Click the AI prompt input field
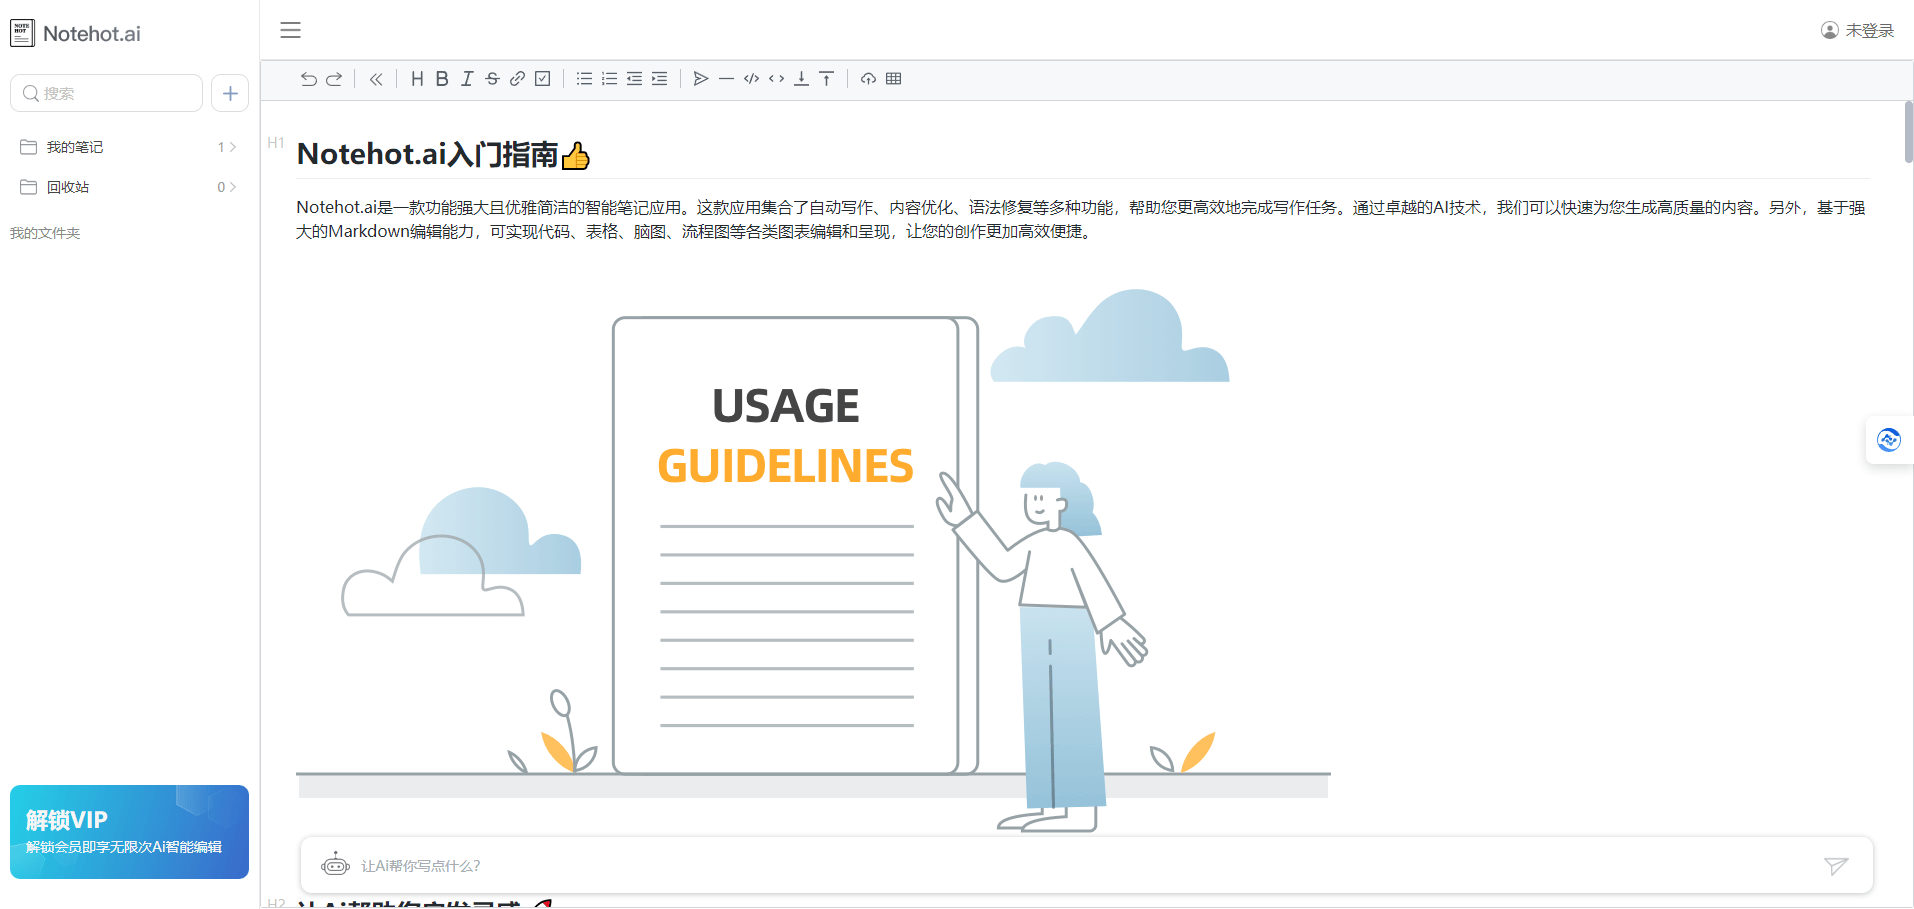The width and height of the screenshot is (1914, 909). (1086, 866)
